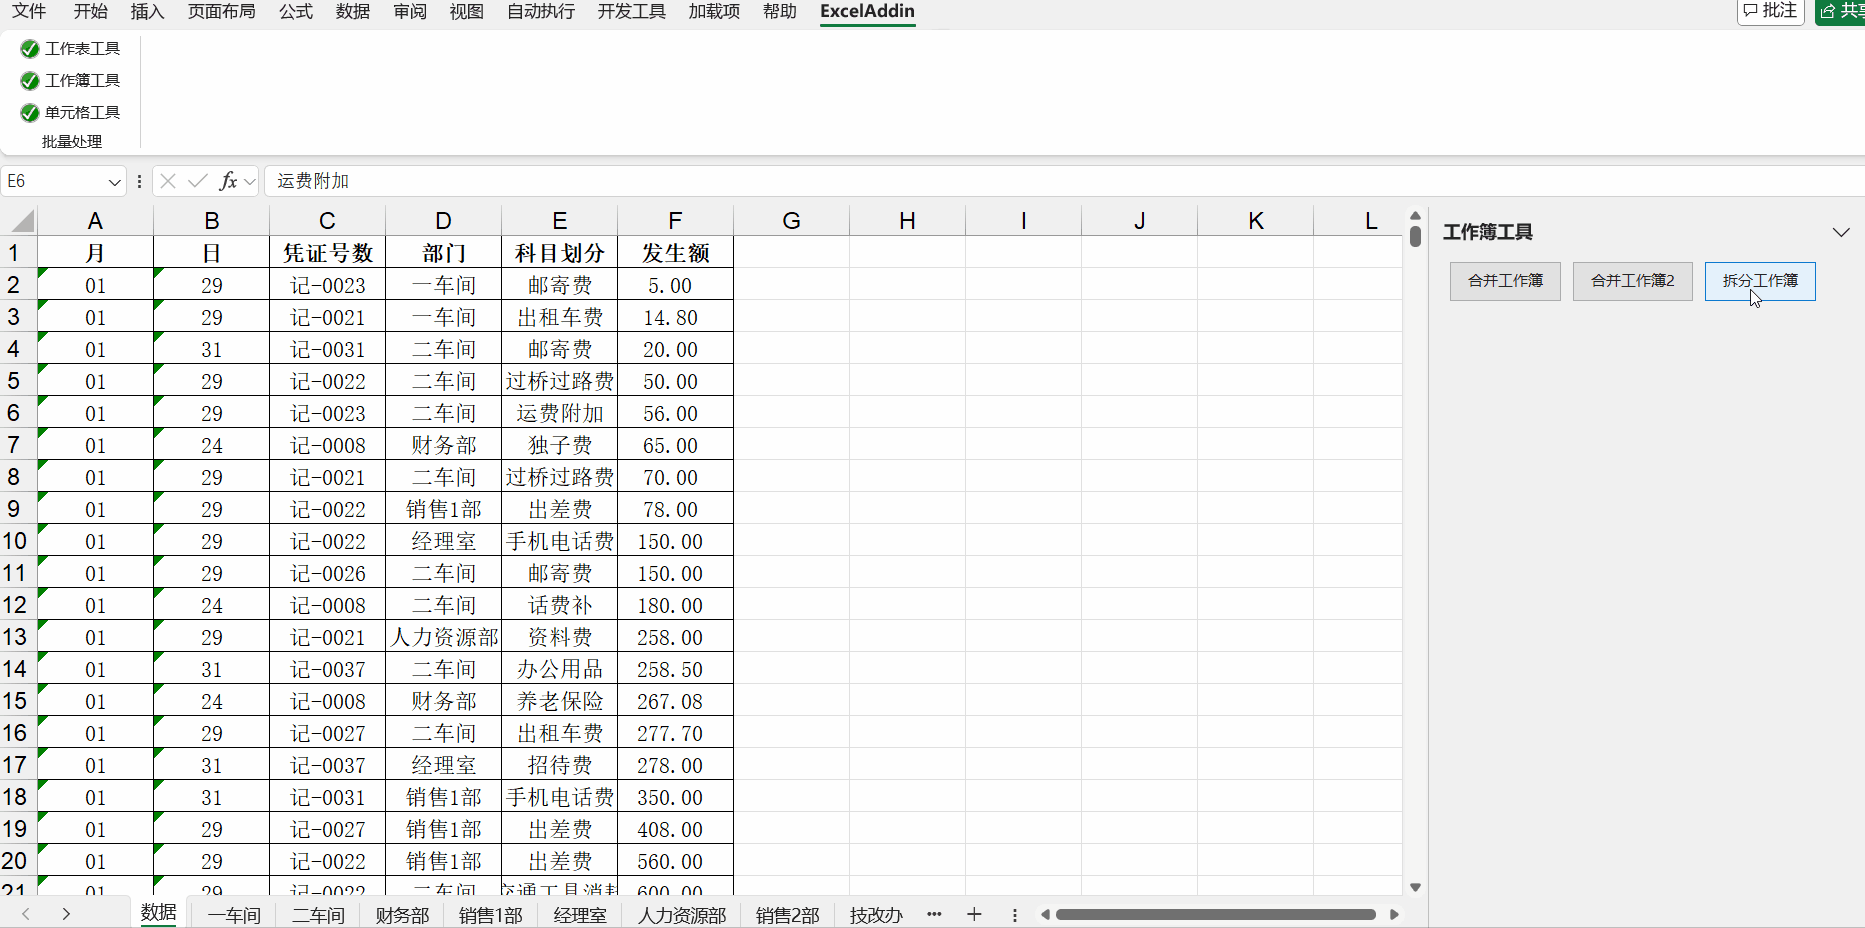Image resolution: width=1865 pixels, height=928 pixels.
Task: Click the 工作簿工具 green check icon
Action: (x=30, y=81)
